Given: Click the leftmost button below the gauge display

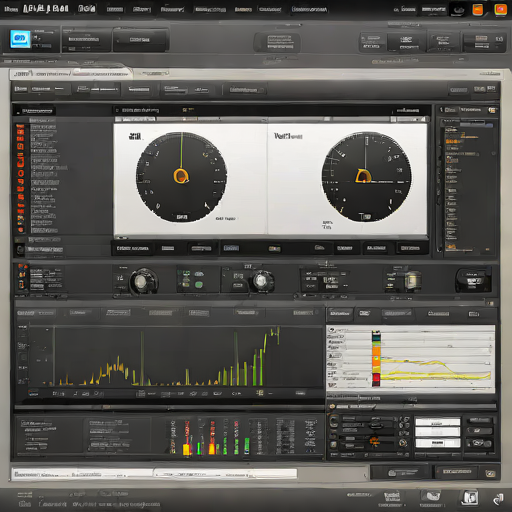Looking at the screenshot, I should 132,248.
